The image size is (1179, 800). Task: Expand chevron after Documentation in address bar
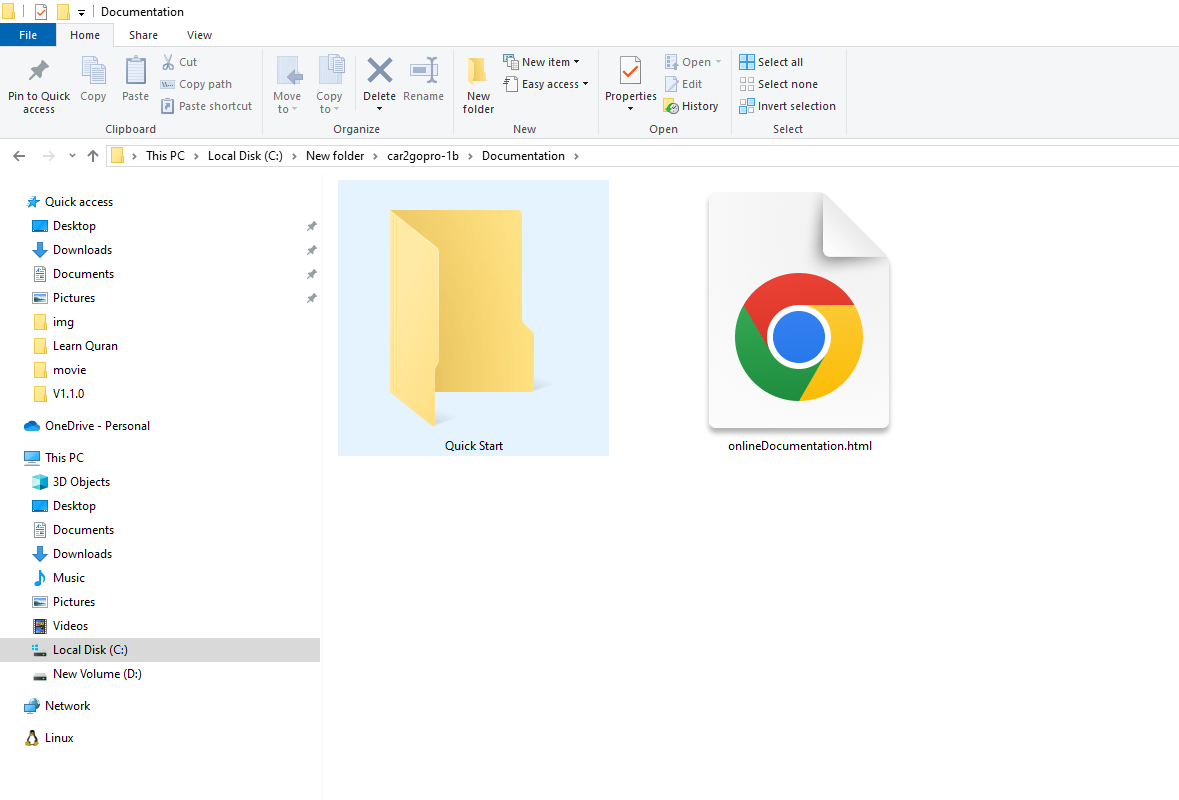click(x=577, y=156)
